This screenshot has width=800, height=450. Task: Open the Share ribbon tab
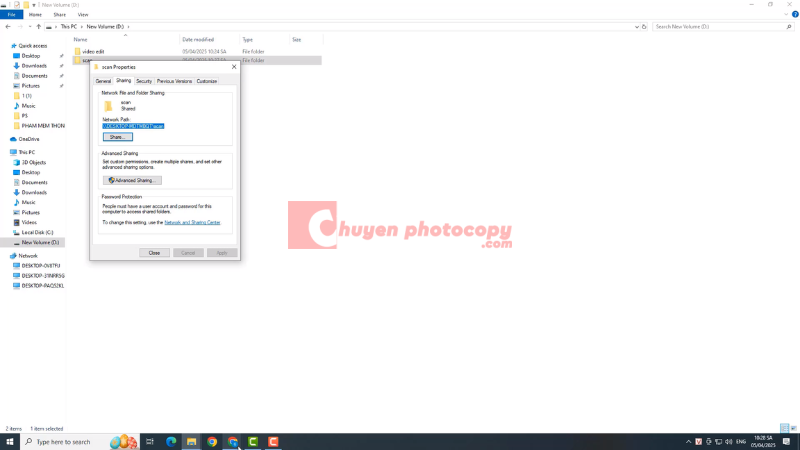[x=60, y=15]
